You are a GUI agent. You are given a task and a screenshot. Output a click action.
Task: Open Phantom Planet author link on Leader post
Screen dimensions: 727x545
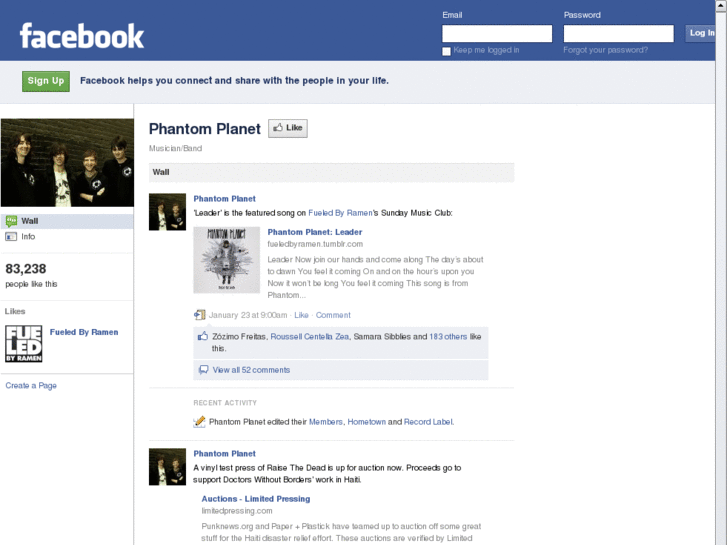pos(224,199)
